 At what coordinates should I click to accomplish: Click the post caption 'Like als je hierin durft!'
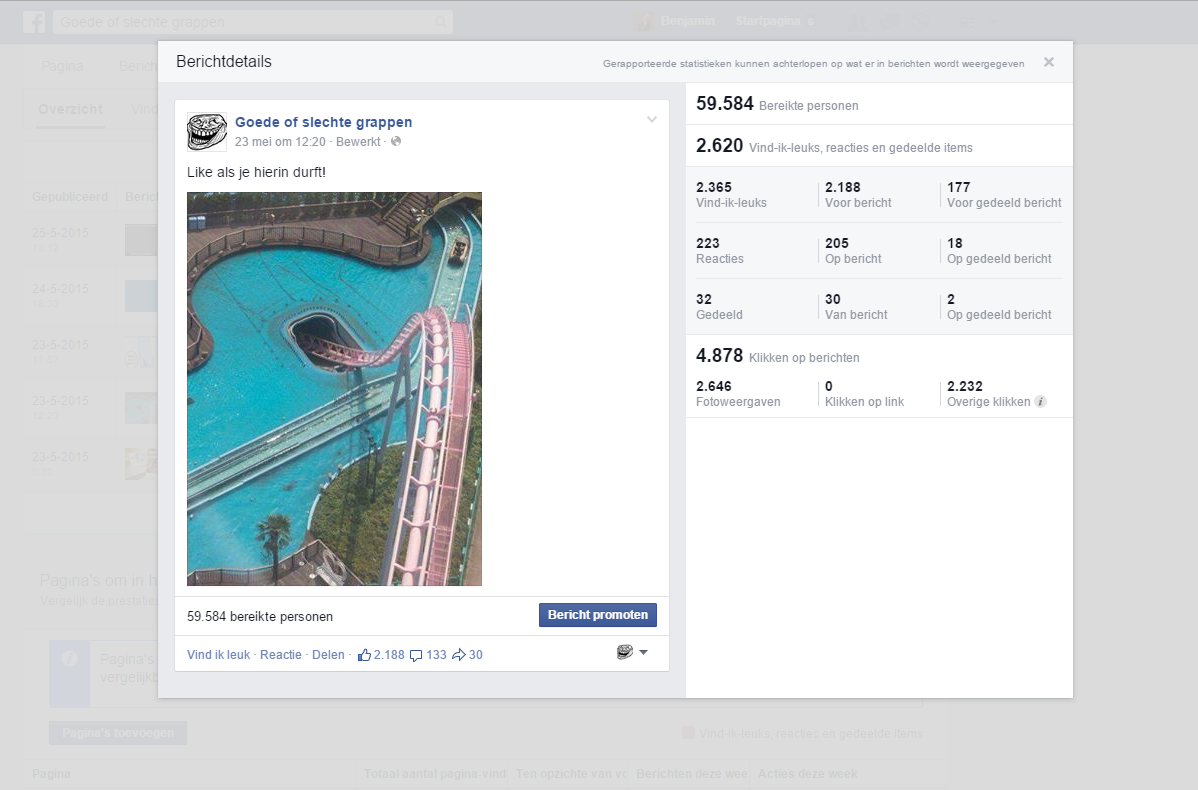tap(256, 172)
